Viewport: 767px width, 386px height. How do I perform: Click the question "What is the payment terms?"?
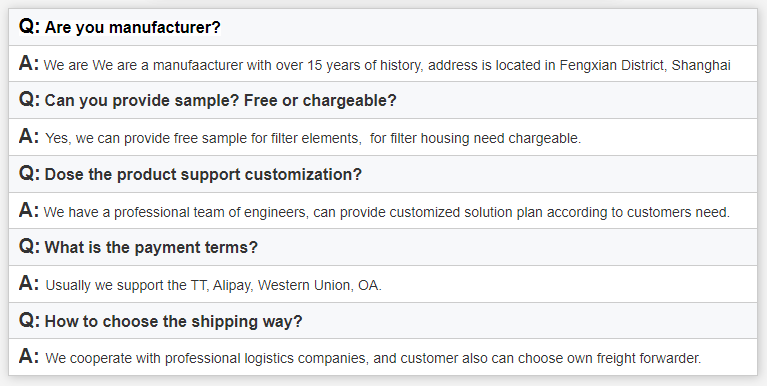tap(151, 247)
